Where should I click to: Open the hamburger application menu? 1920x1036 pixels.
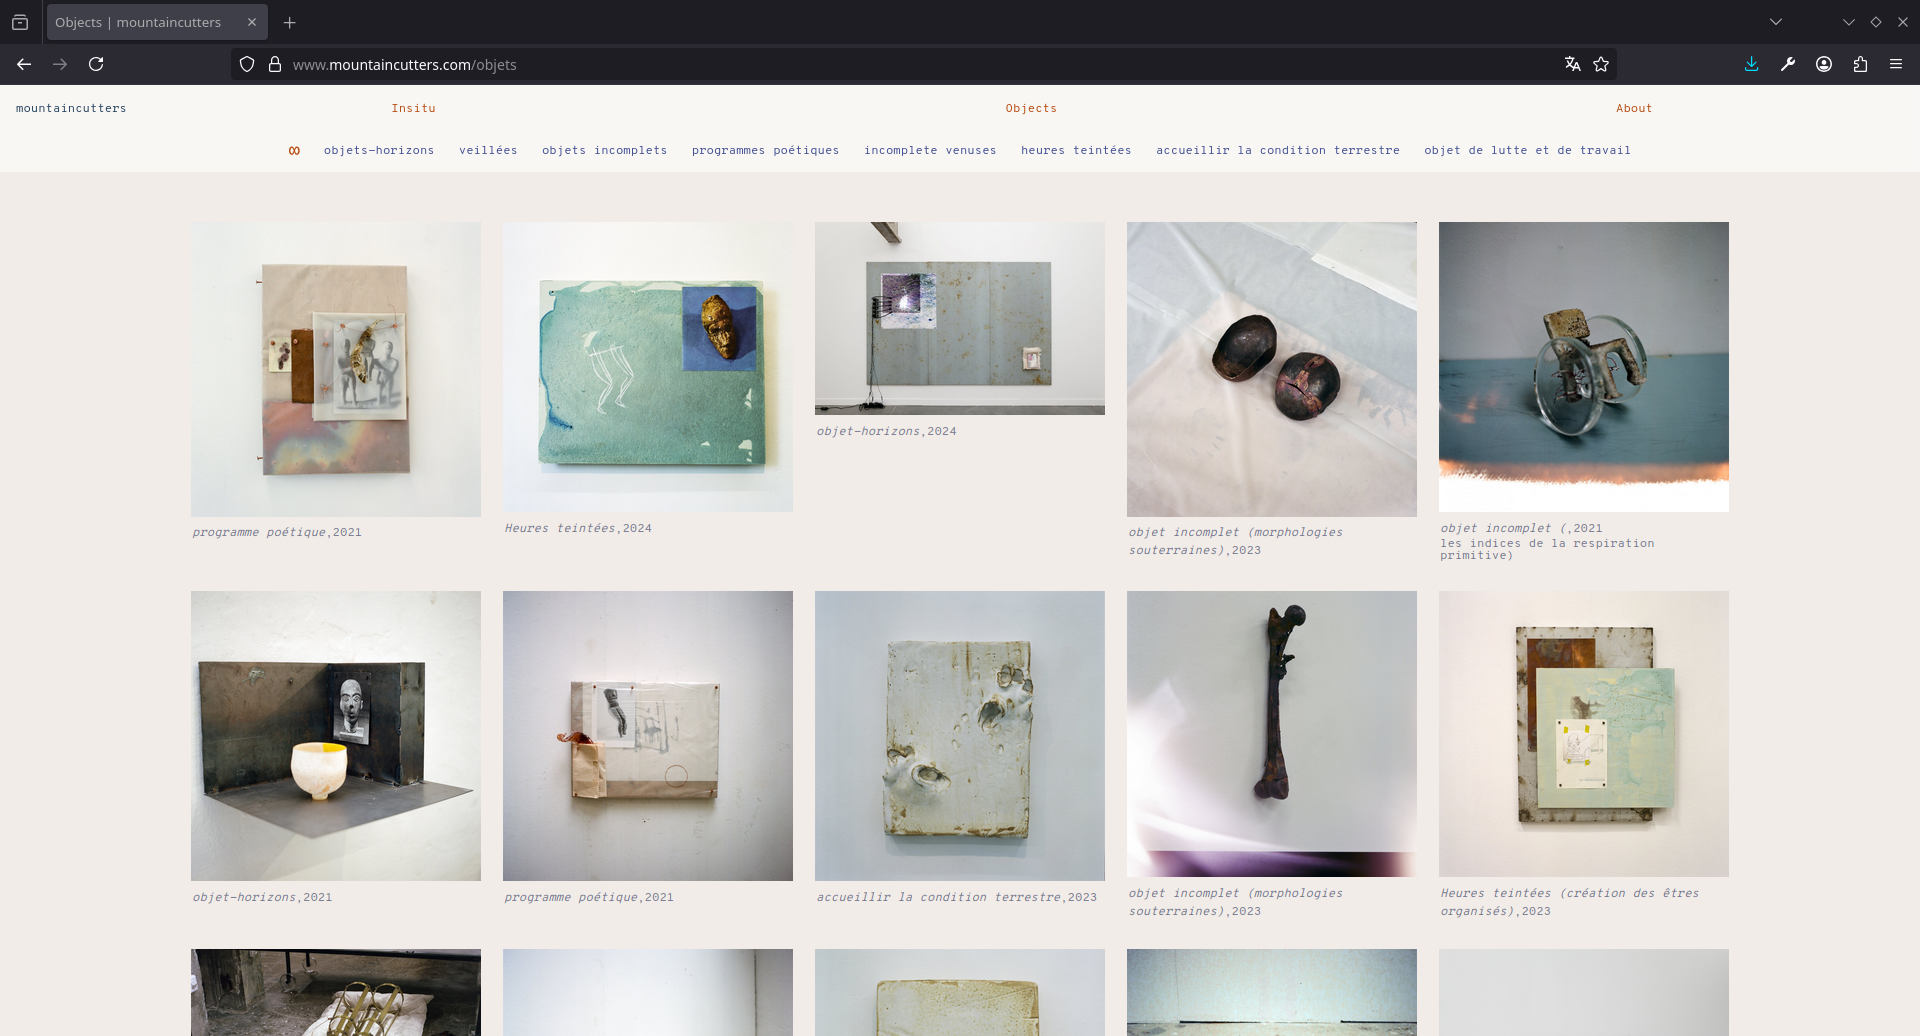point(1896,64)
